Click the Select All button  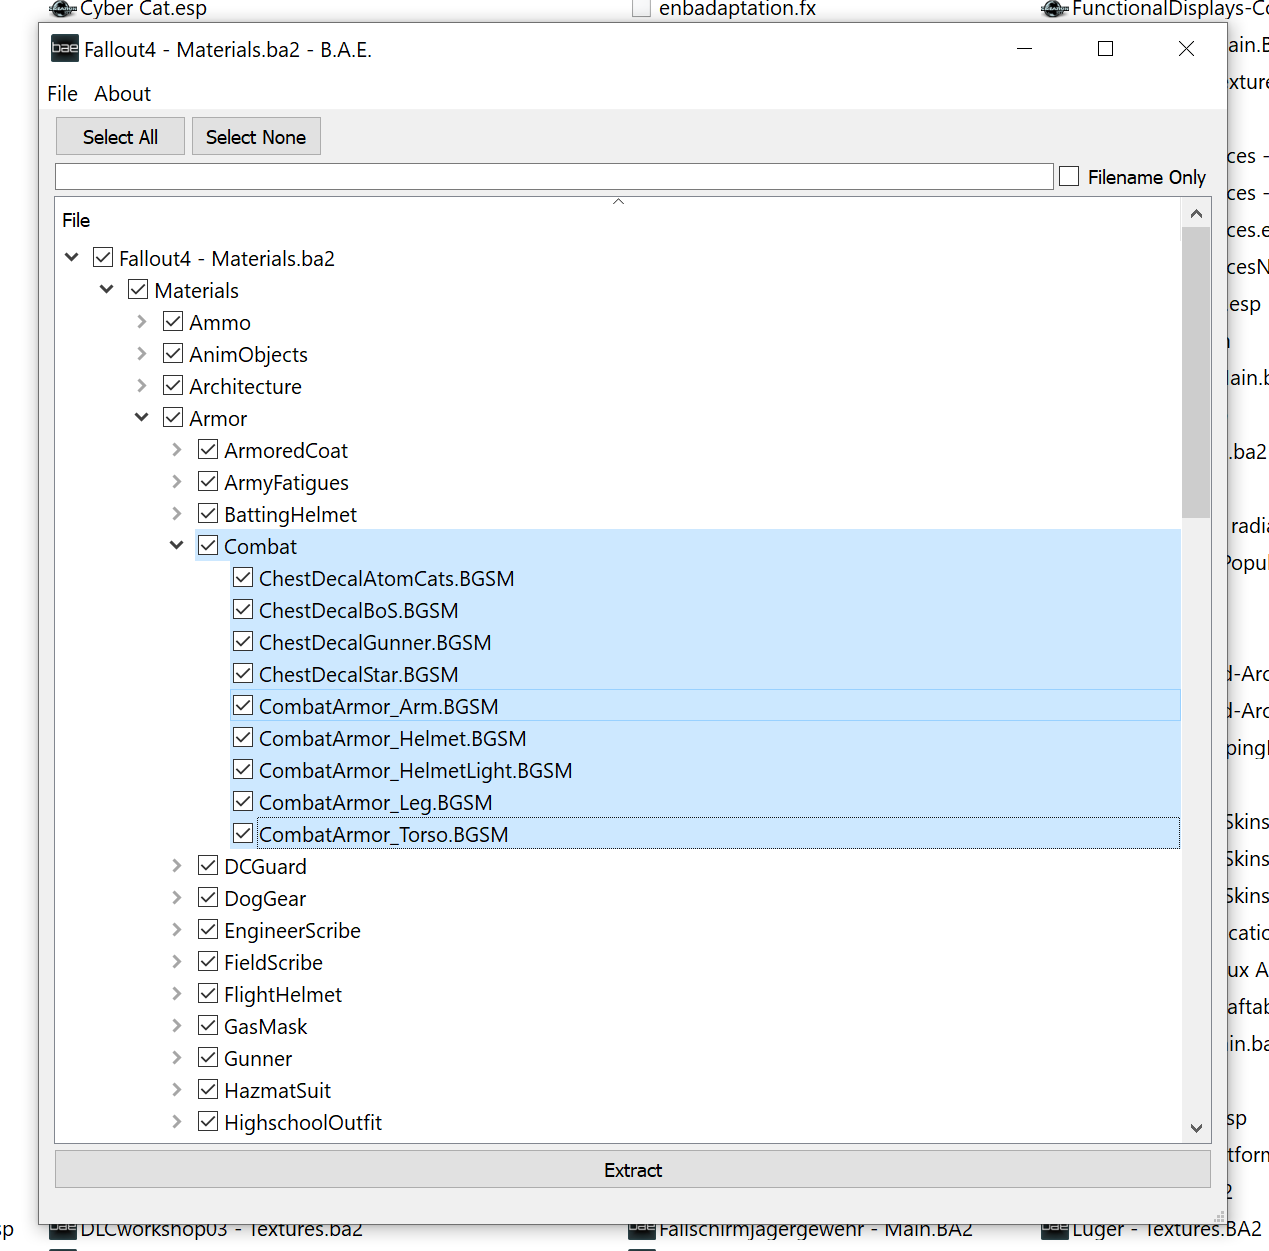pyautogui.click(x=120, y=137)
